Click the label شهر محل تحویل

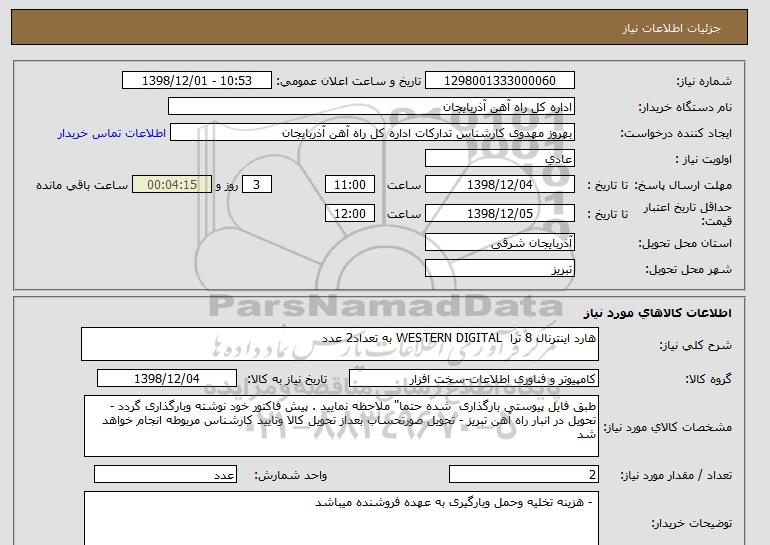(688, 270)
